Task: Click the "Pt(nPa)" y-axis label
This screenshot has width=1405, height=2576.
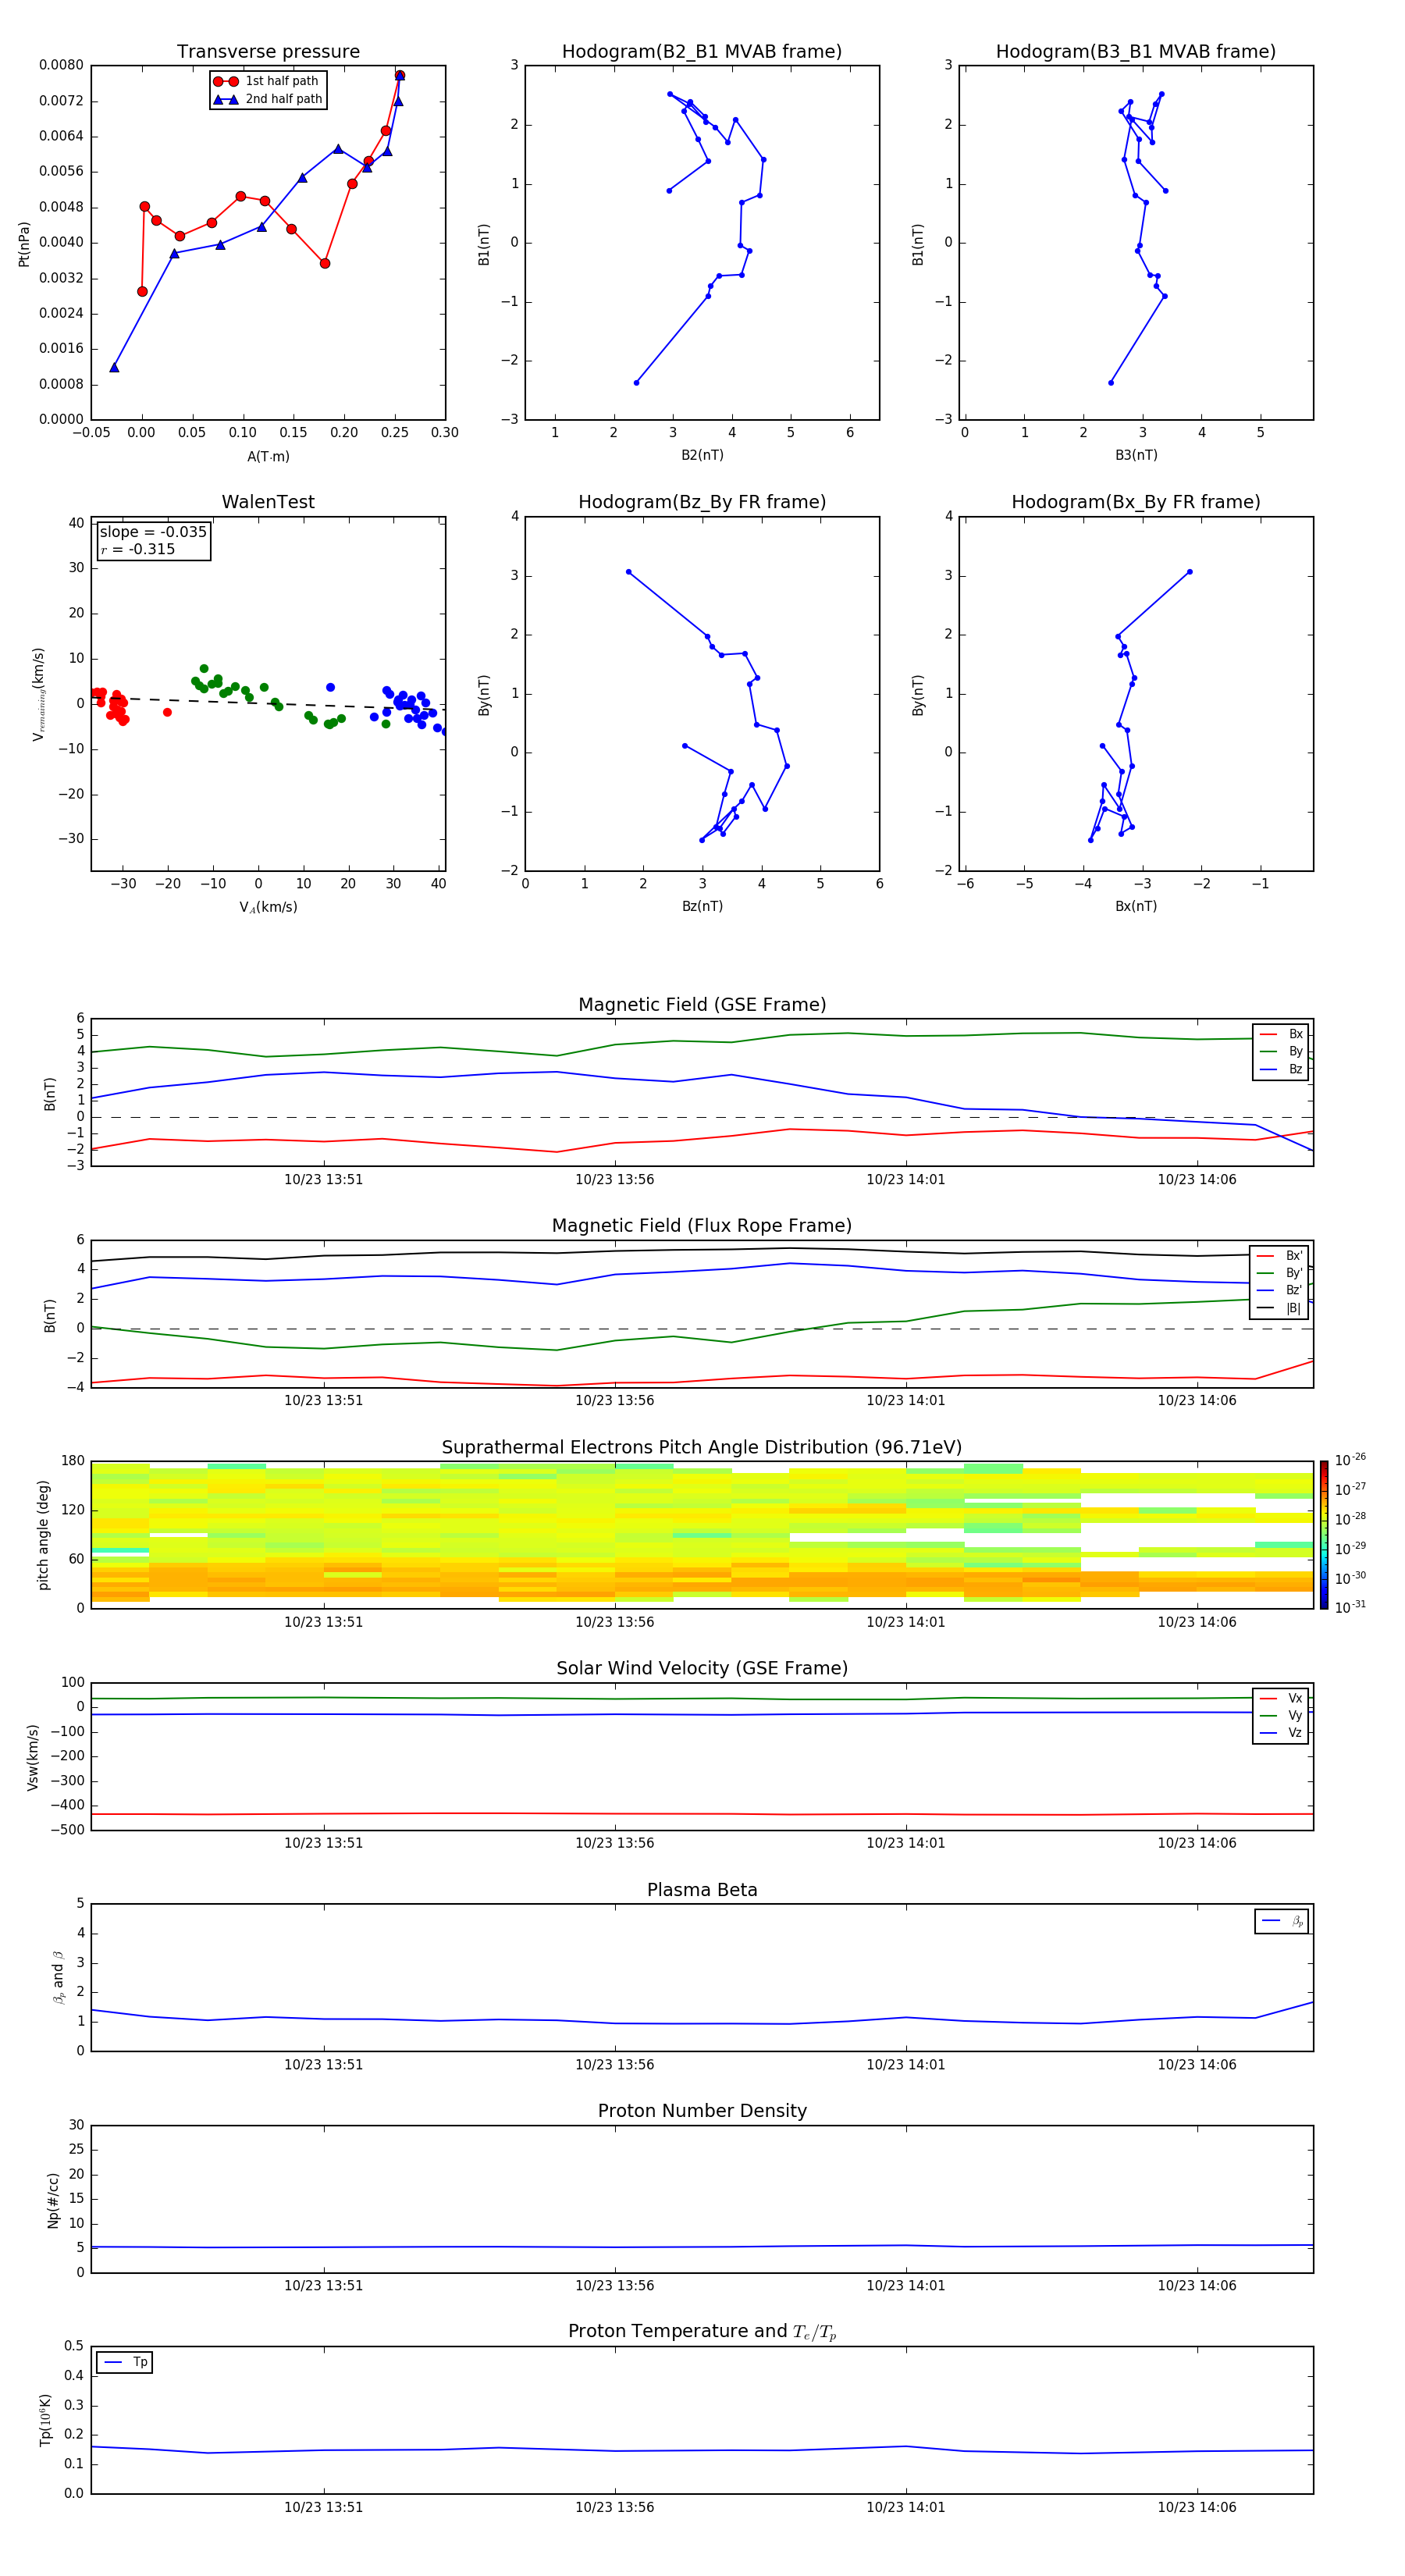Action: pyautogui.click(x=24, y=244)
